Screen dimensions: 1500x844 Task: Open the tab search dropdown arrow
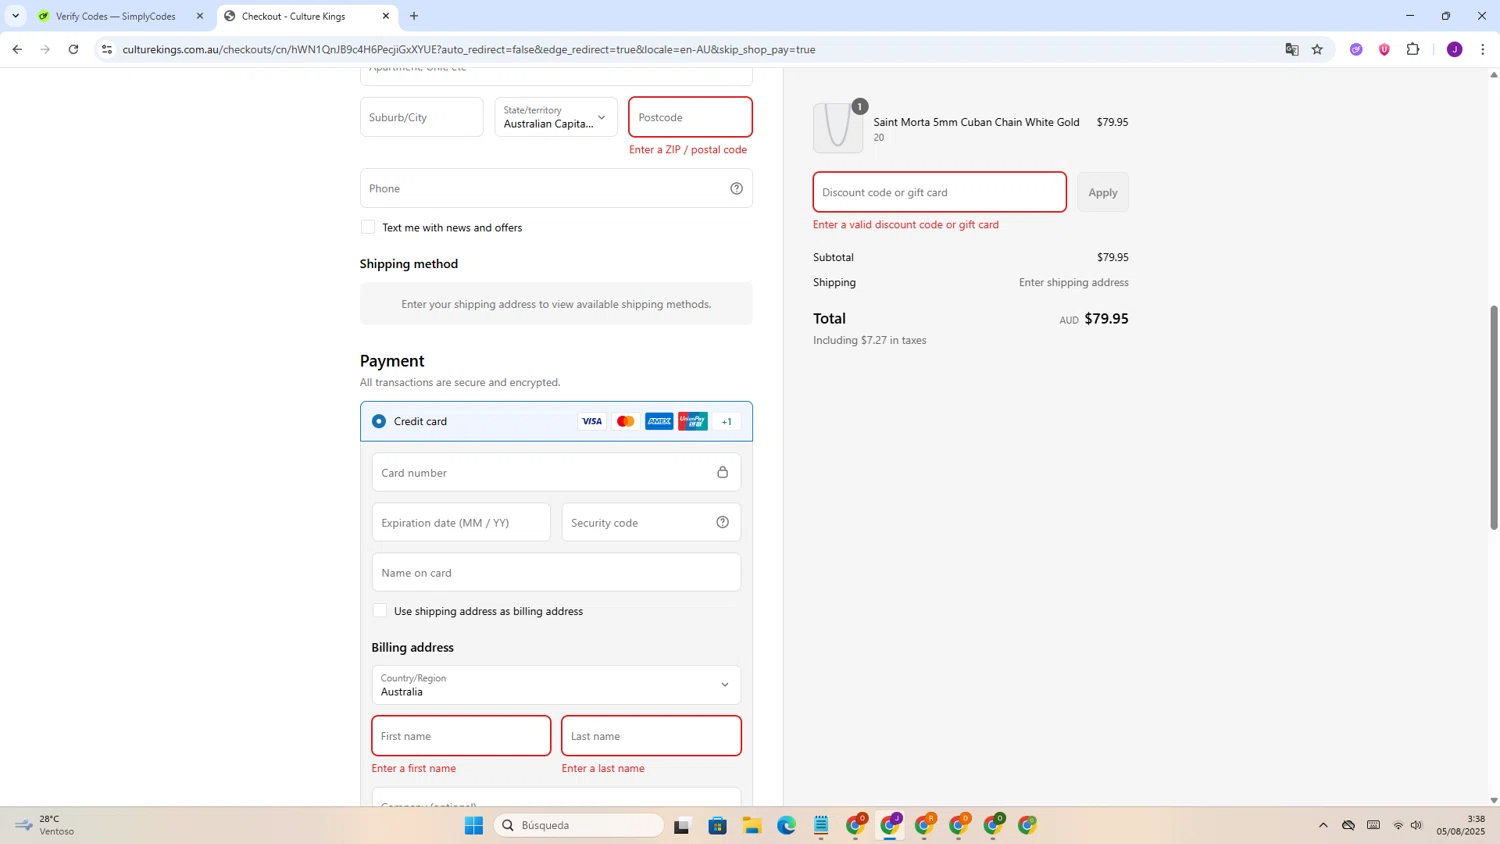[x=15, y=16]
